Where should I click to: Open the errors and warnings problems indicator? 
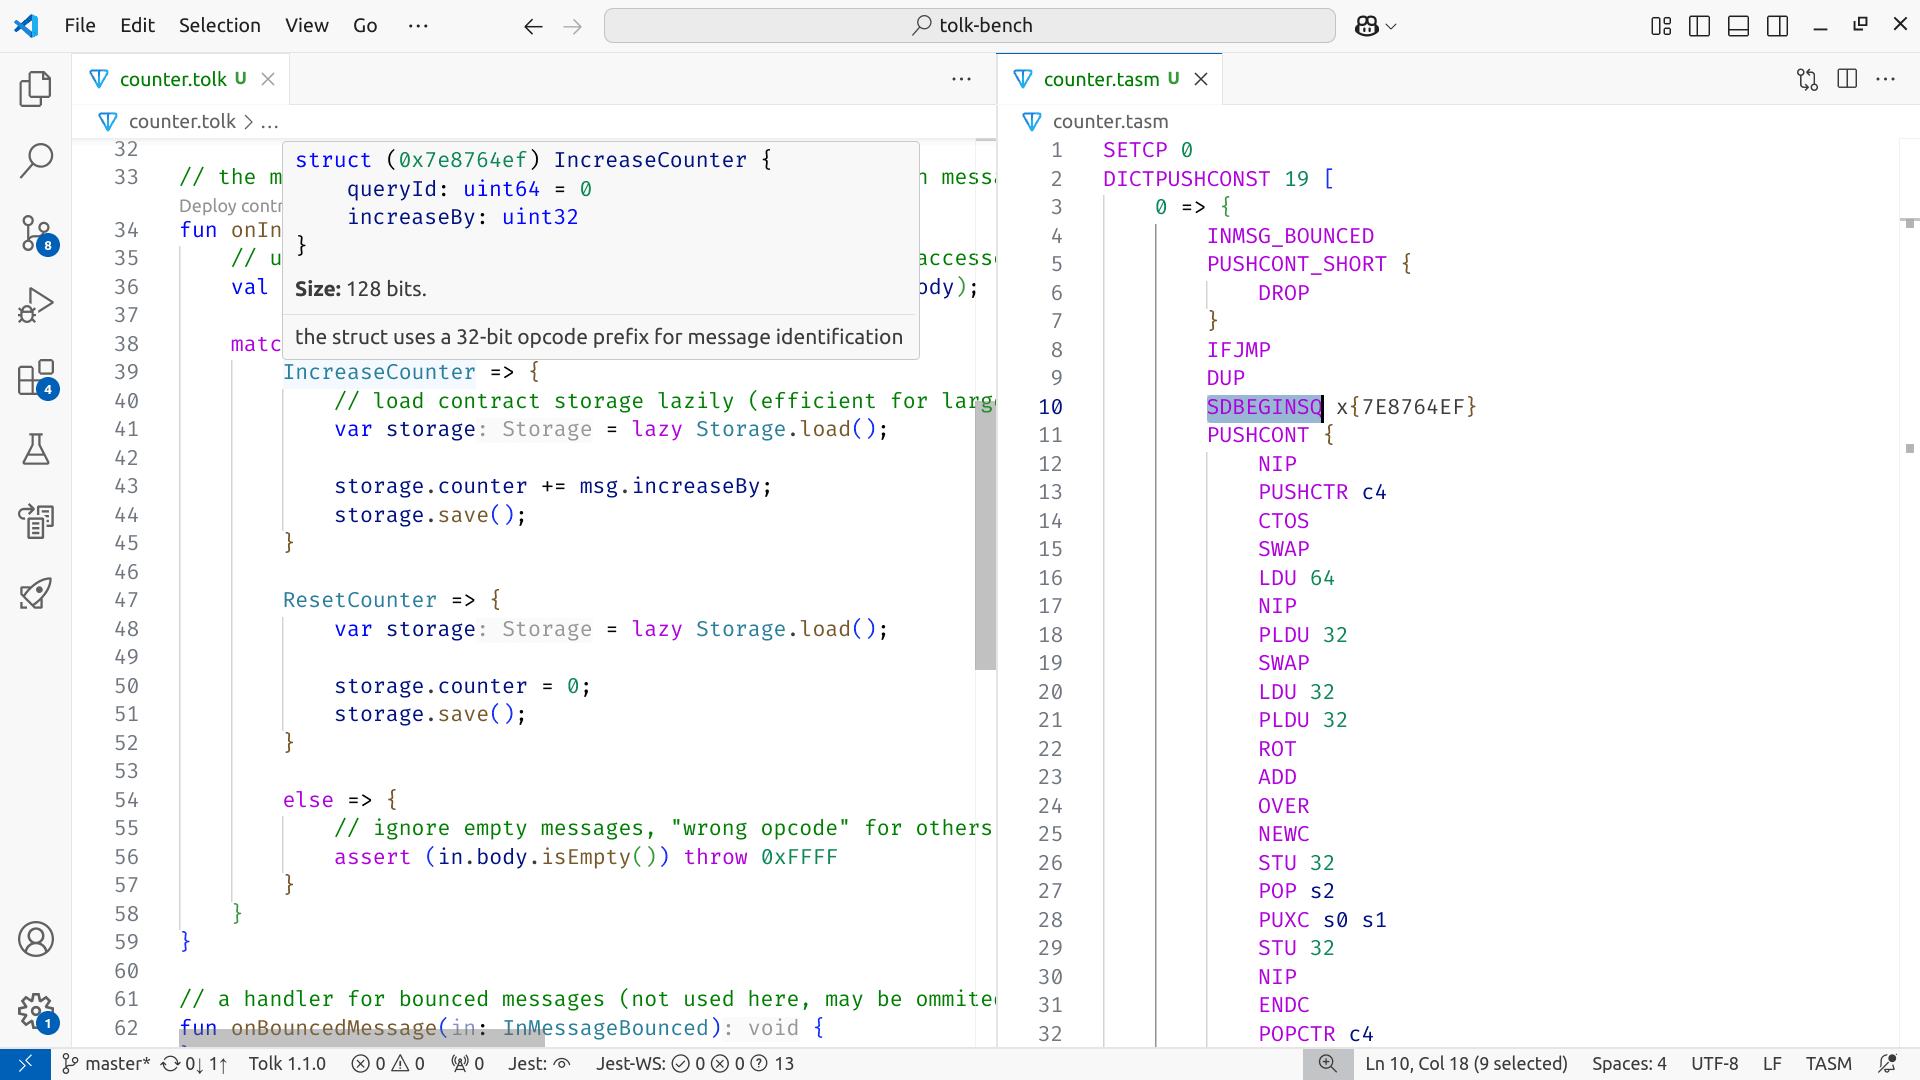388,1064
